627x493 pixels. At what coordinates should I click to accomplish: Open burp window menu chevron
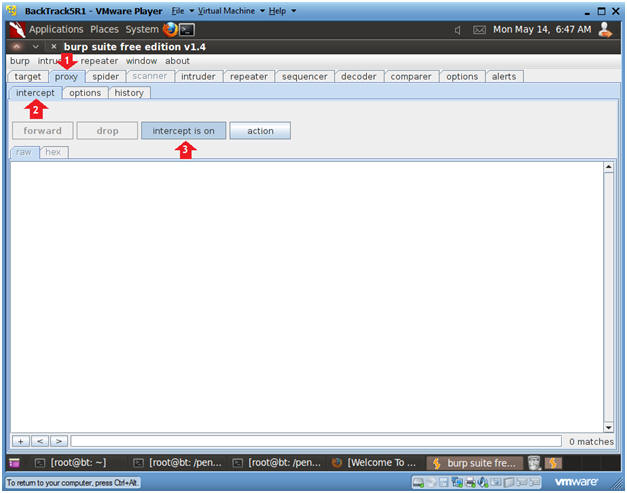click(36, 47)
